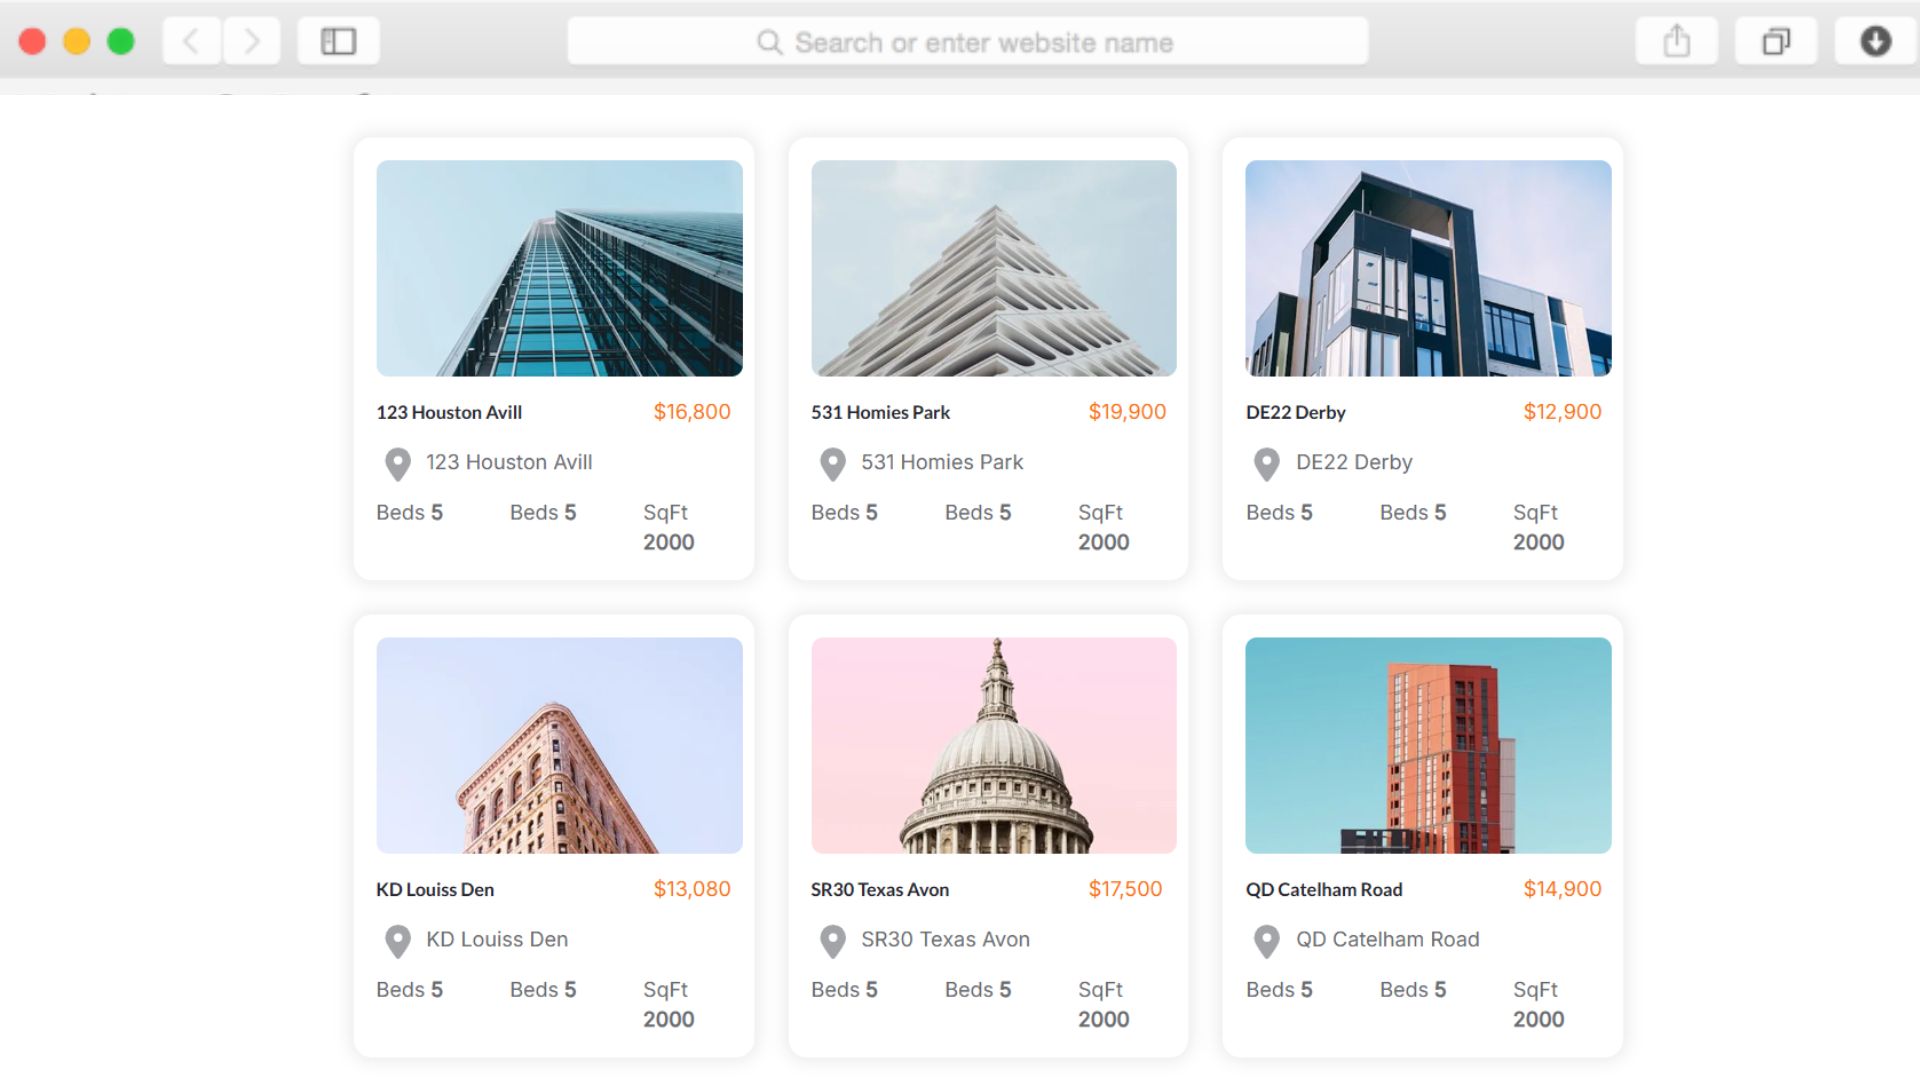Click the QD Catelham Road listing title

coord(1323,889)
